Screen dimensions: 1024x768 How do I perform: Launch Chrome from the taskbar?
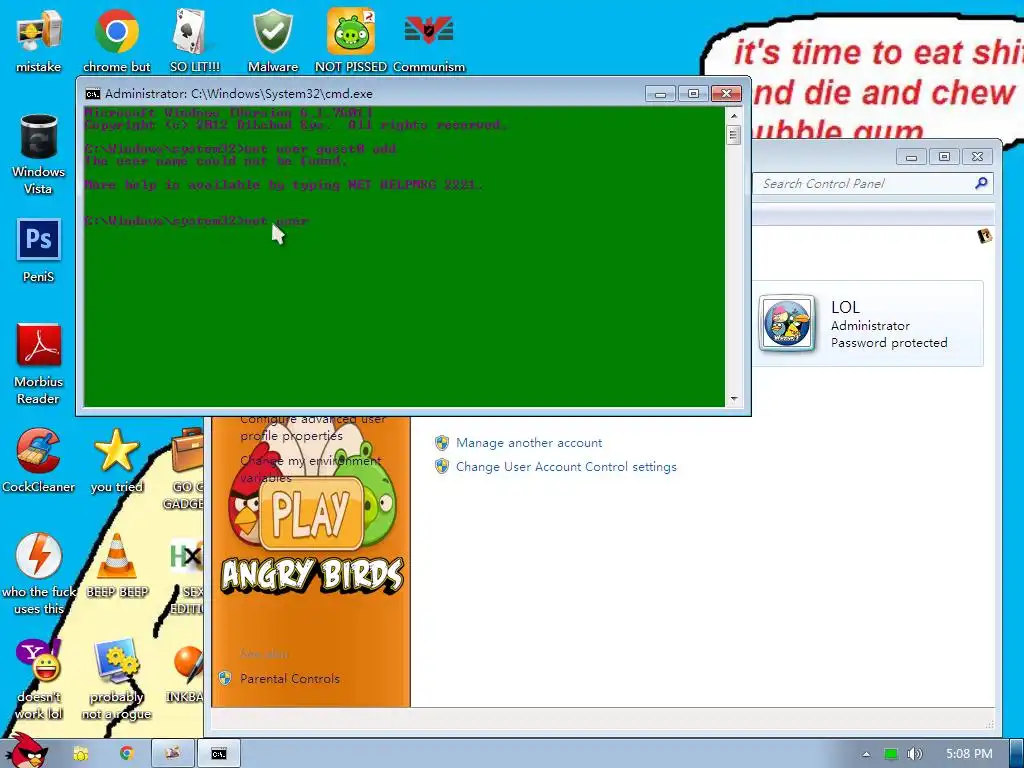click(x=127, y=754)
